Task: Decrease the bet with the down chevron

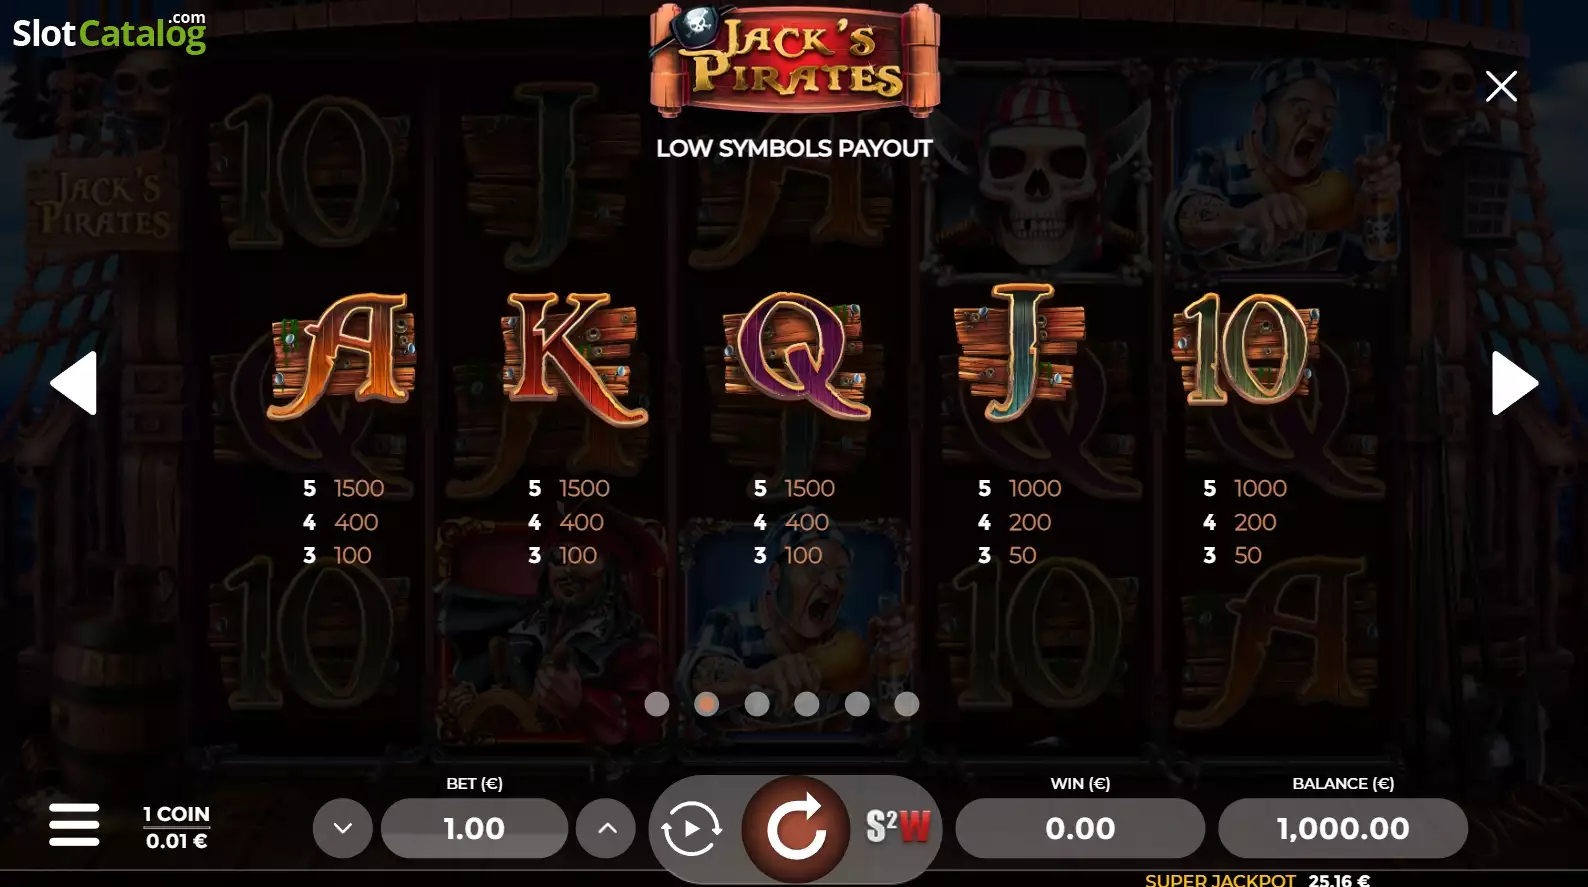Action: point(343,828)
